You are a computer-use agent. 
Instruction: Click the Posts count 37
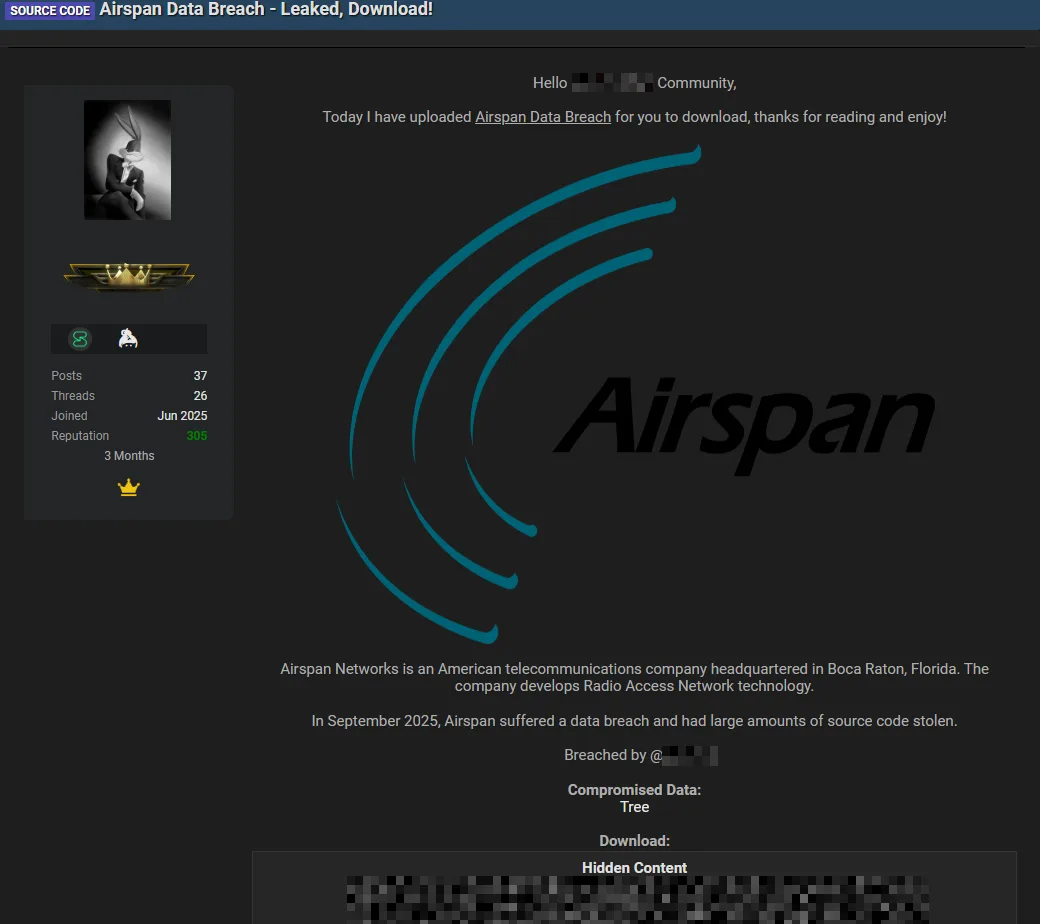(200, 375)
